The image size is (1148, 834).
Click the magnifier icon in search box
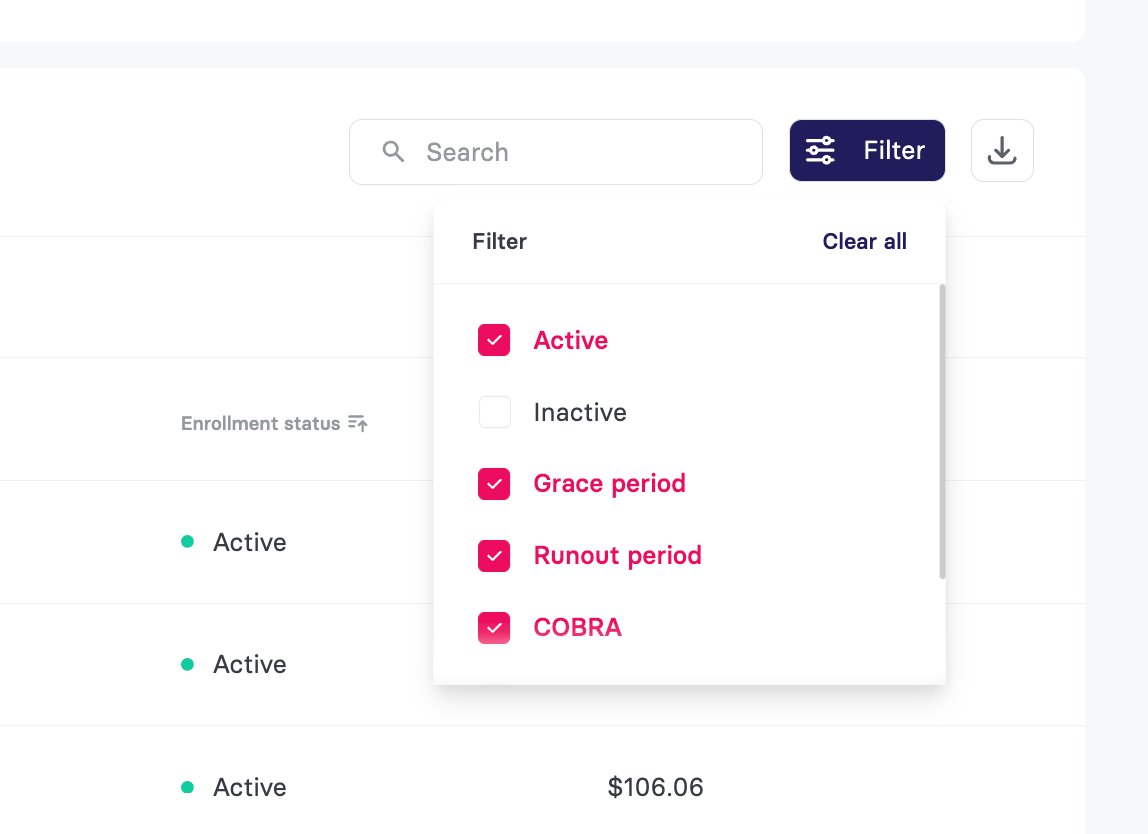(x=393, y=152)
